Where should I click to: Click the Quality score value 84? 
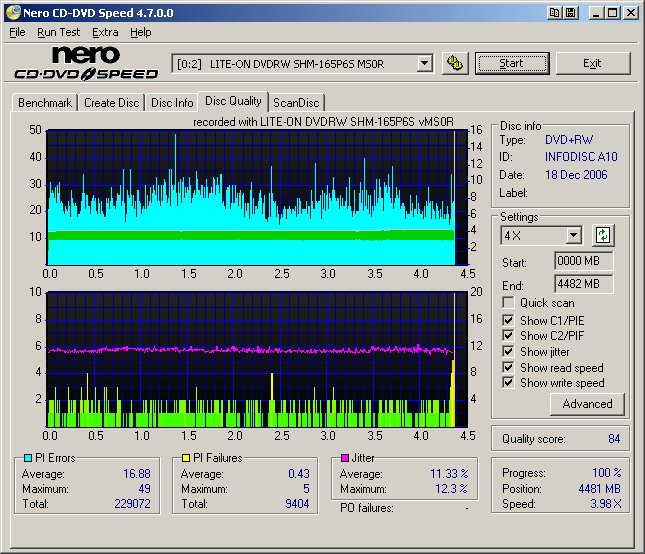pos(614,438)
